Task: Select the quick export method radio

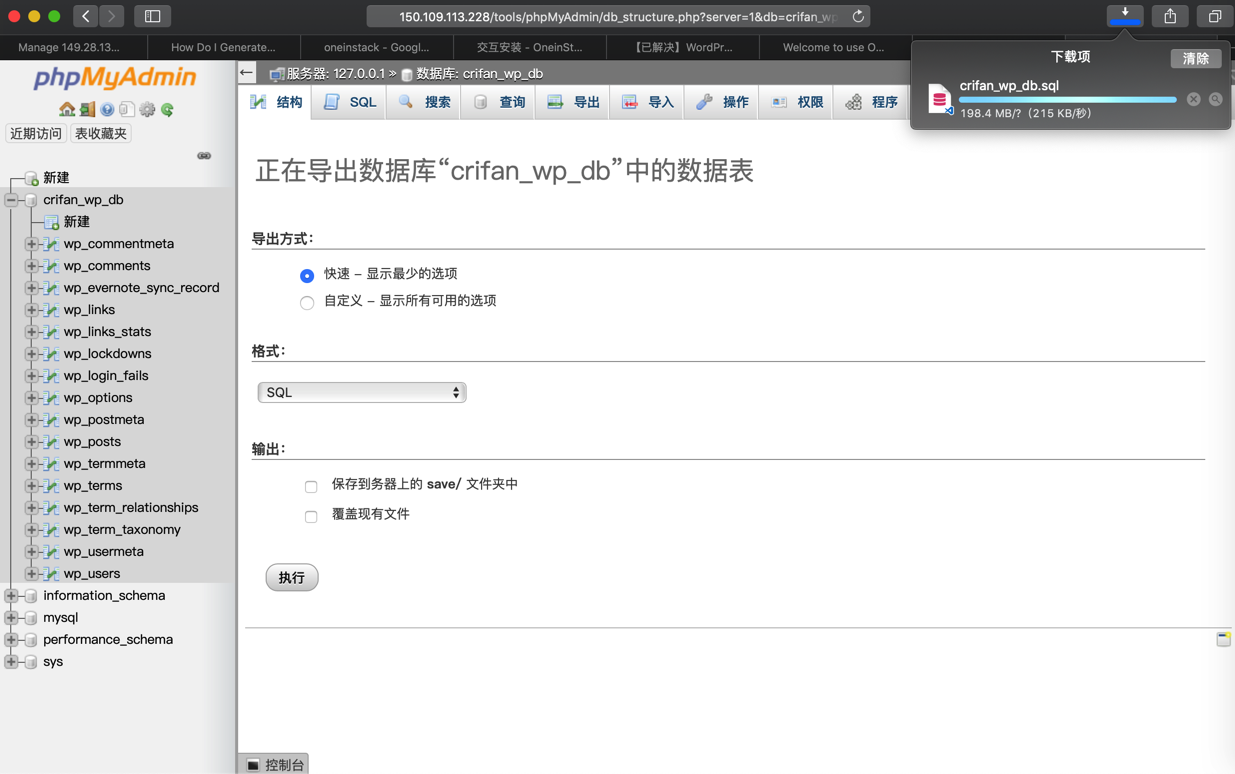Action: tap(307, 275)
